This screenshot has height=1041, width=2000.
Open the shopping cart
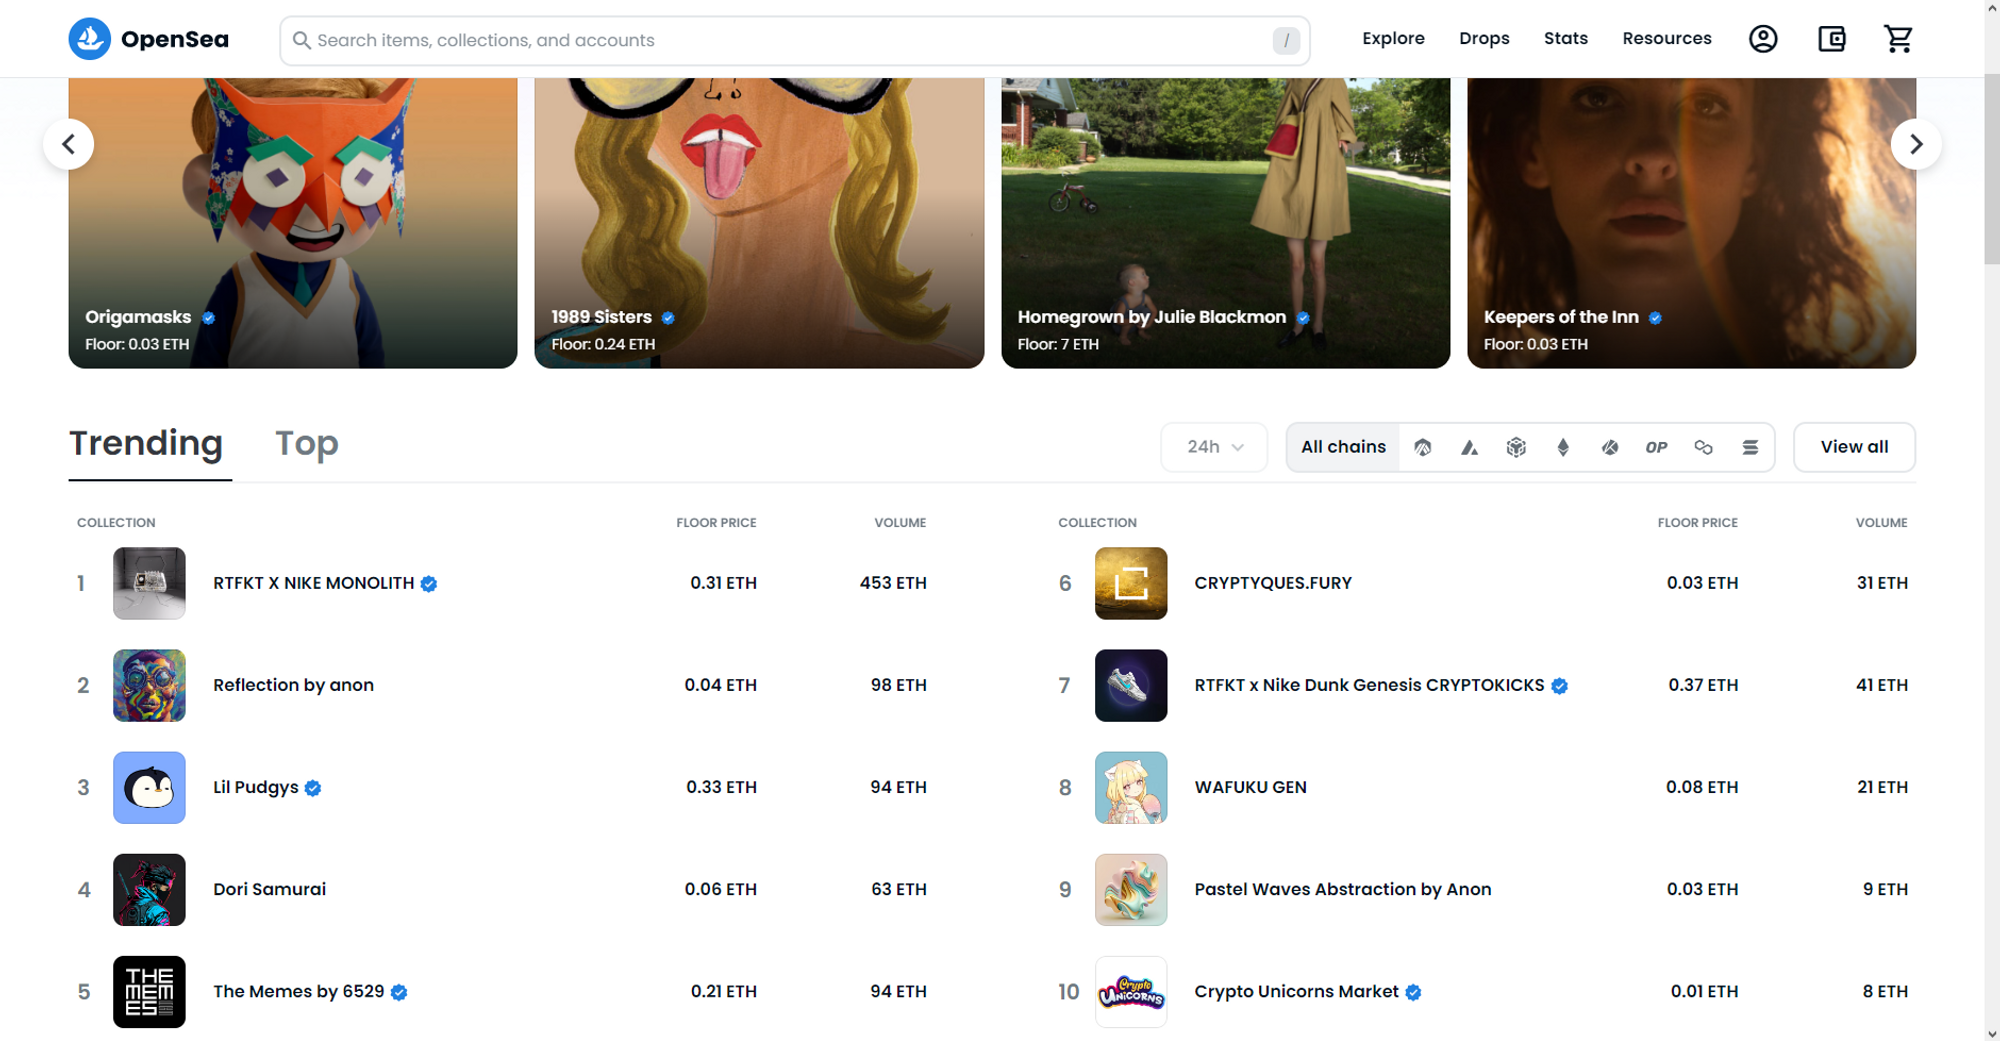pos(1898,39)
